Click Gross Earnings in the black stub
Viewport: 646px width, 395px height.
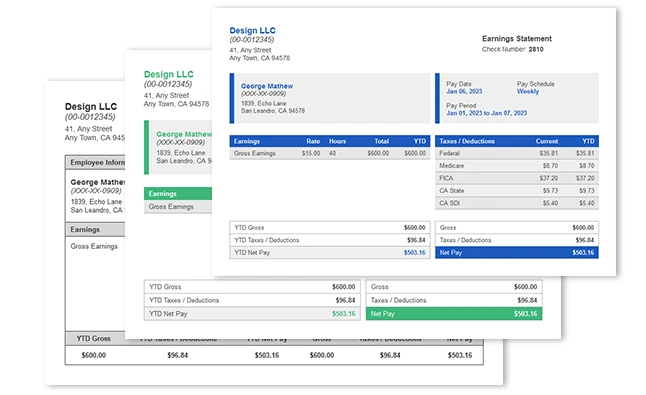pos(94,246)
